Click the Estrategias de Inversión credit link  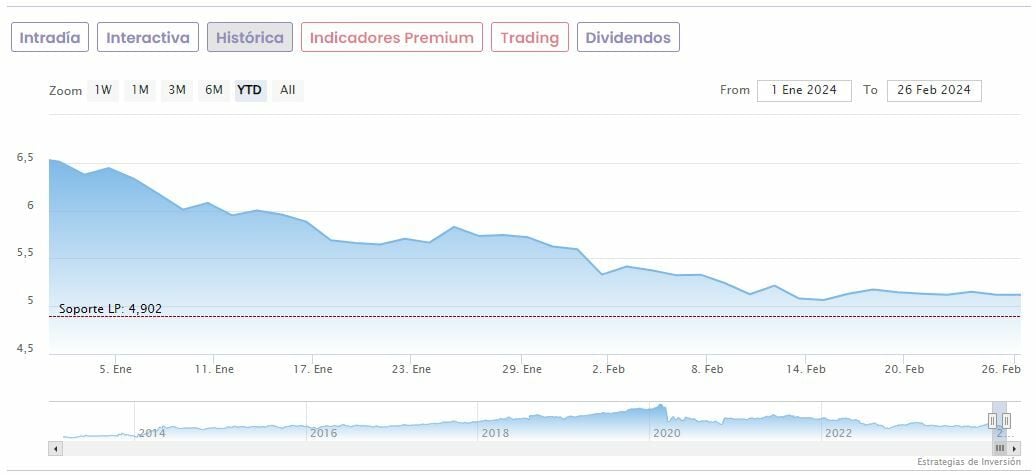968,462
